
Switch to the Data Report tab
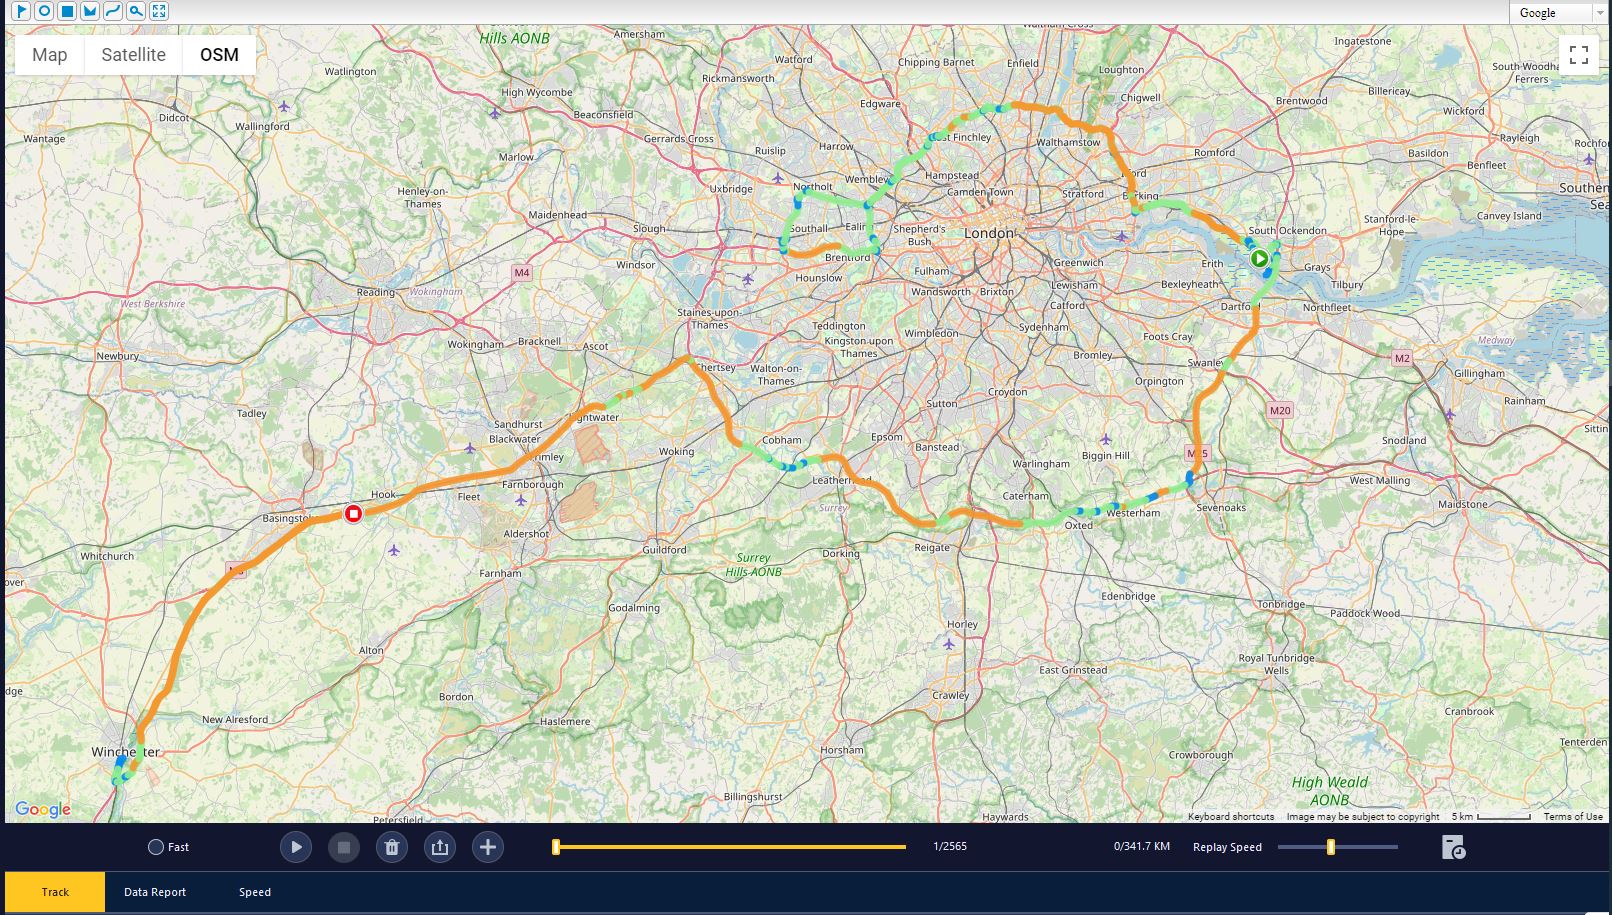155,892
